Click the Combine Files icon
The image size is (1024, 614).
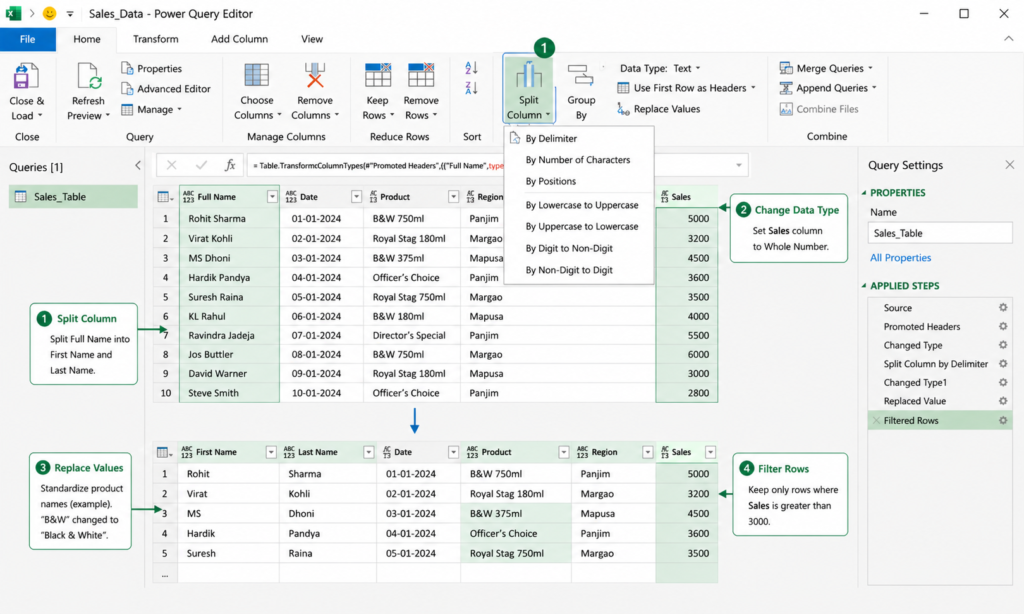pos(786,108)
